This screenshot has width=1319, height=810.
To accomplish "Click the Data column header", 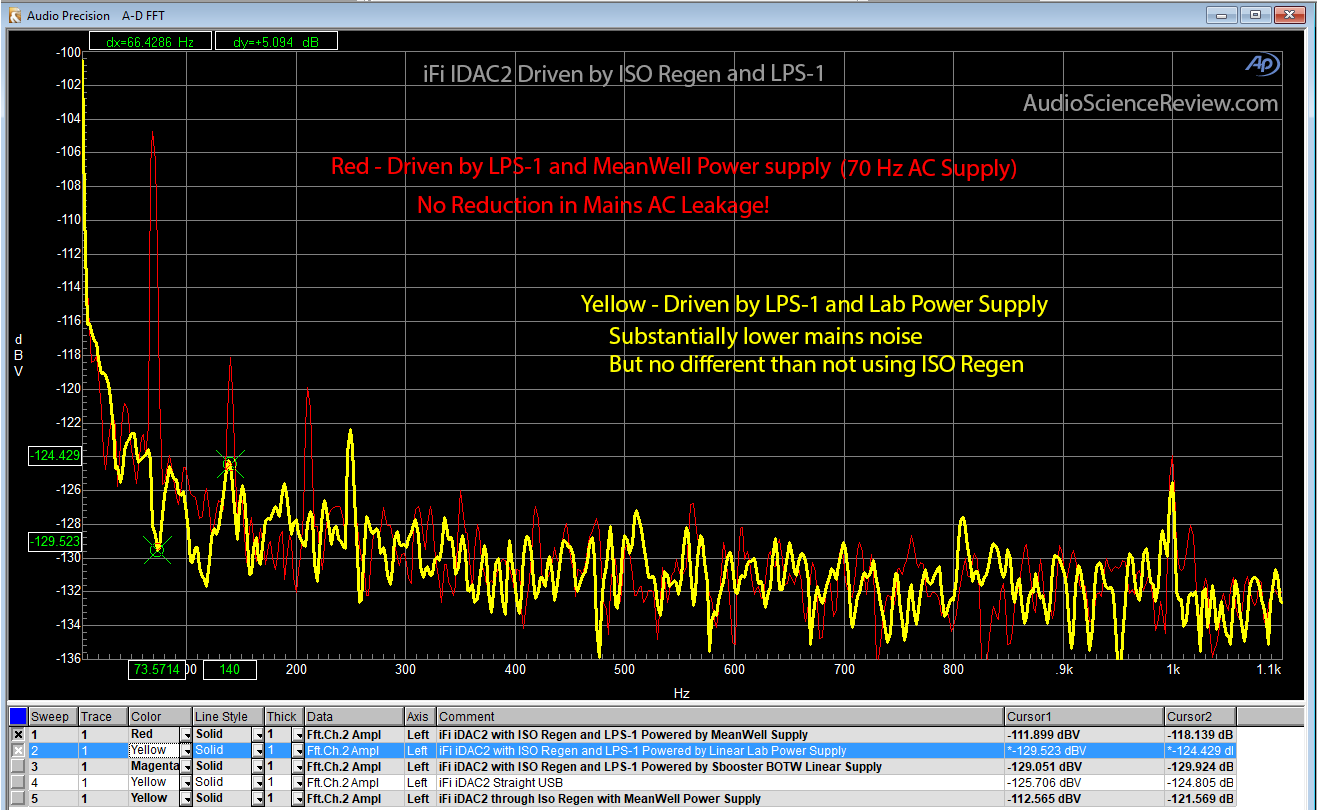I will pos(354,717).
